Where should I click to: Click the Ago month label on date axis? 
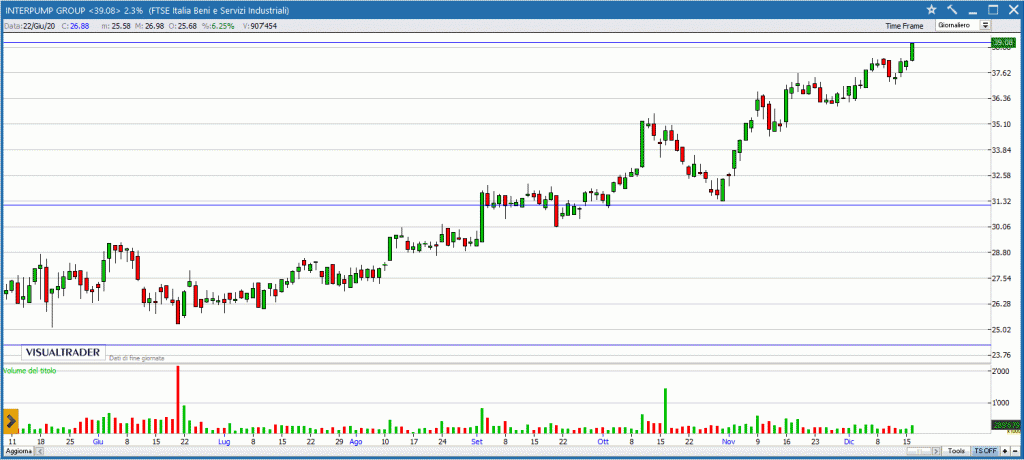point(355,442)
